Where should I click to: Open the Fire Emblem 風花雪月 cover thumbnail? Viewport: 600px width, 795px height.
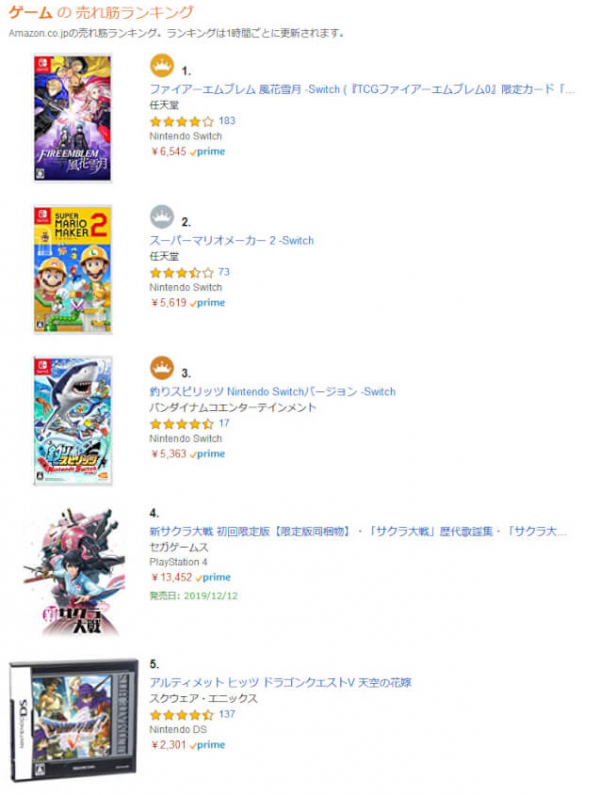pyautogui.click(x=73, y=118)
